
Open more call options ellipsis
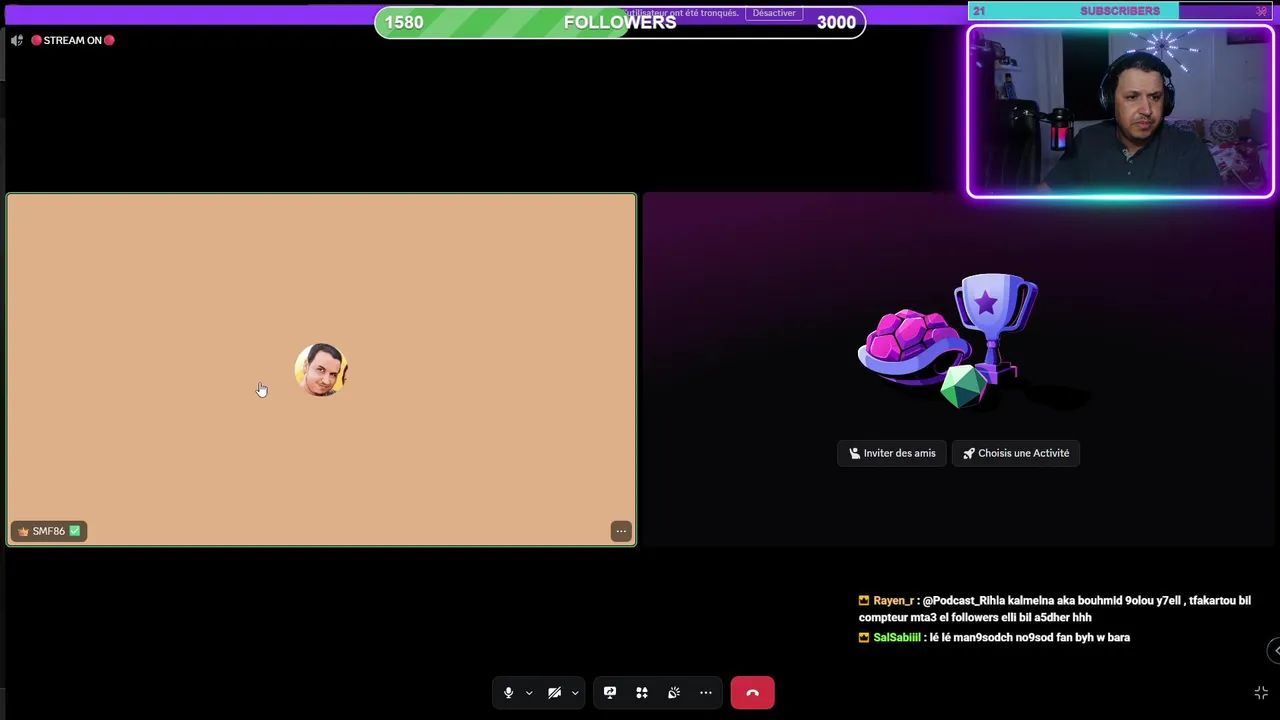(x=706, y=693)
